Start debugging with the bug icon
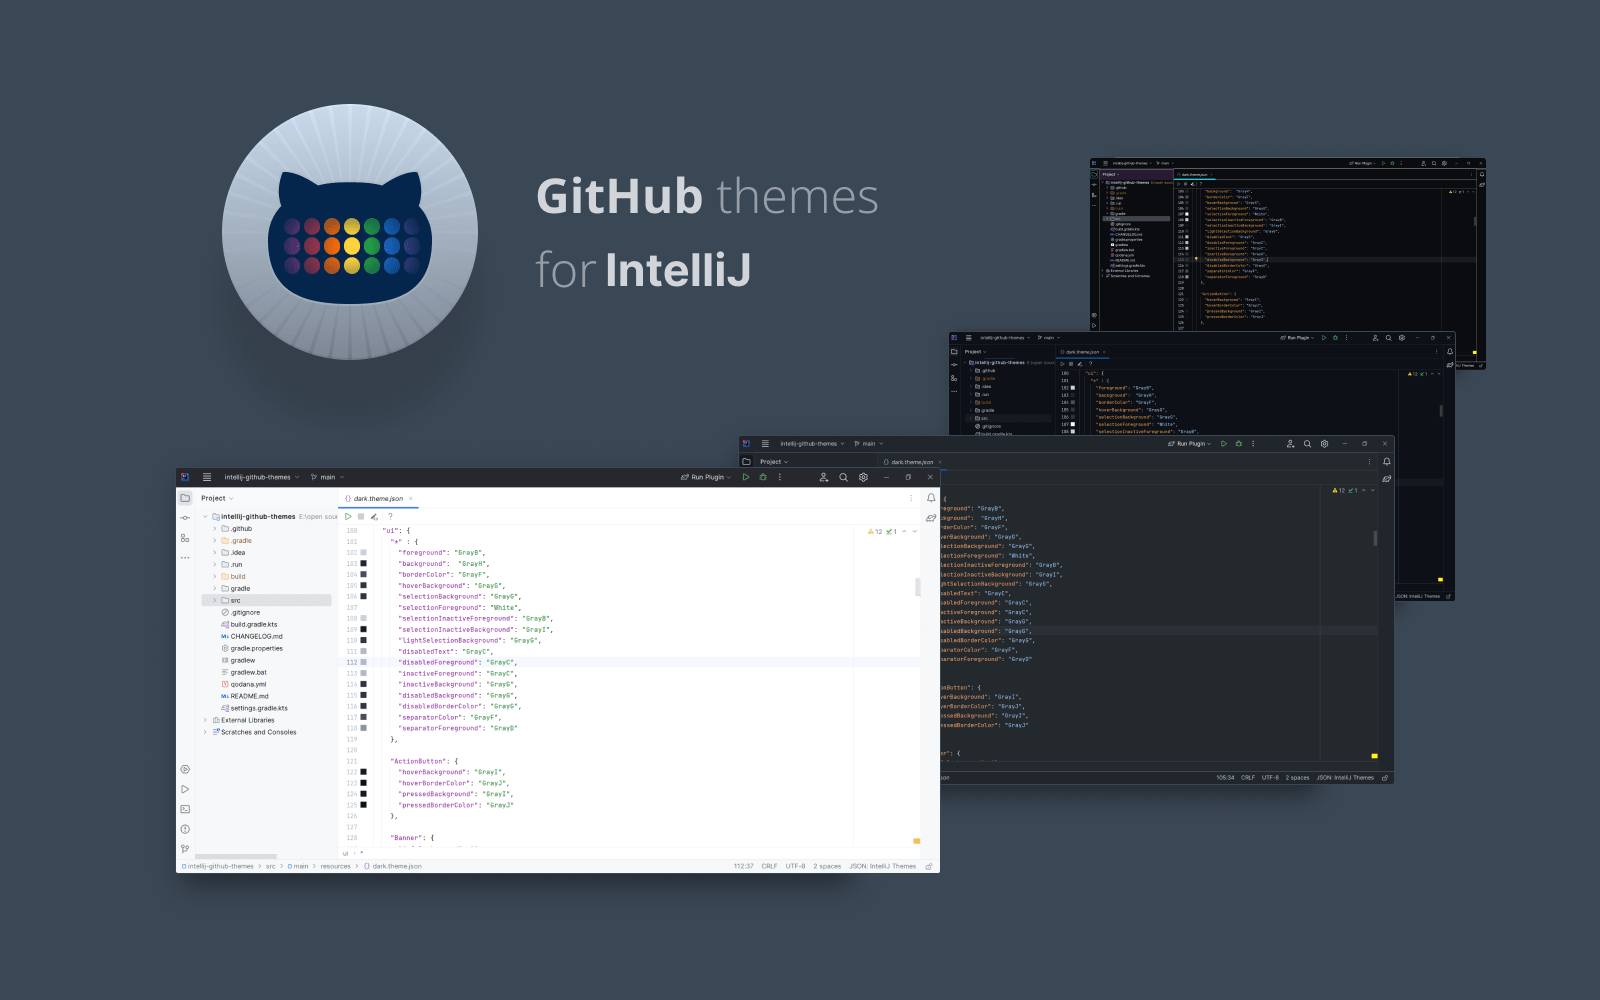Screen dimensions: 1600x1000 coord(762,477)
